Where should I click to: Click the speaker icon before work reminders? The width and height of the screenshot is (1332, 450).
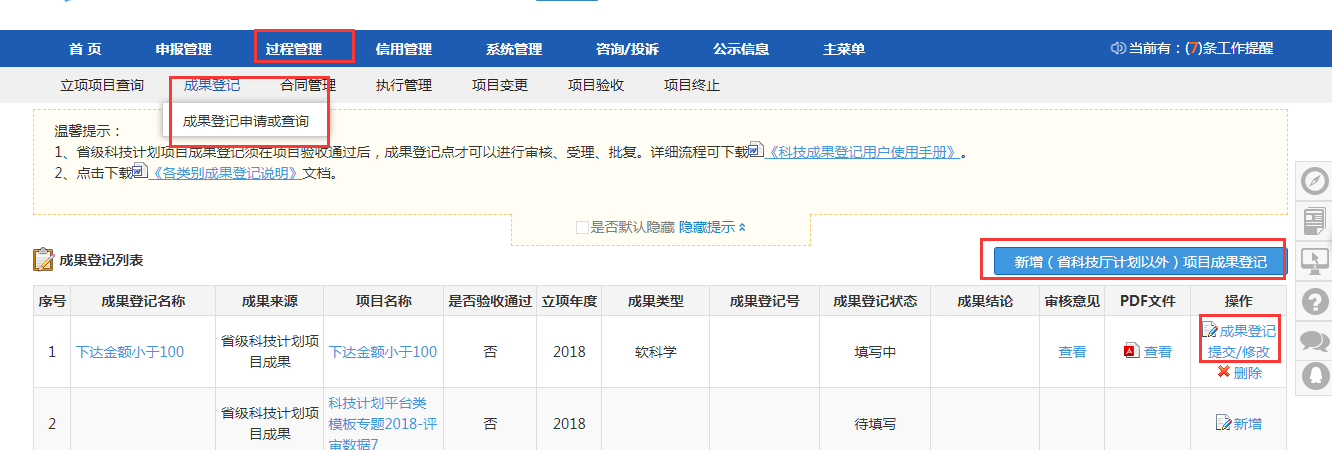tap(1118, 48)
